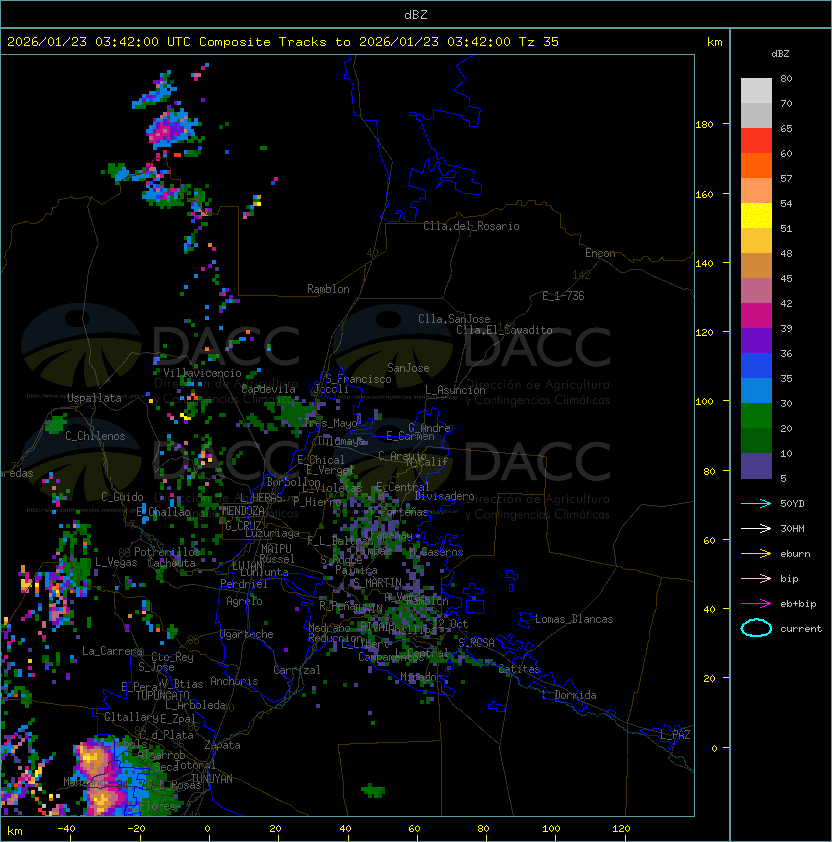Click the 'Lomas_Blancas' map label
The image size is (832, 842).
(574, 619)
